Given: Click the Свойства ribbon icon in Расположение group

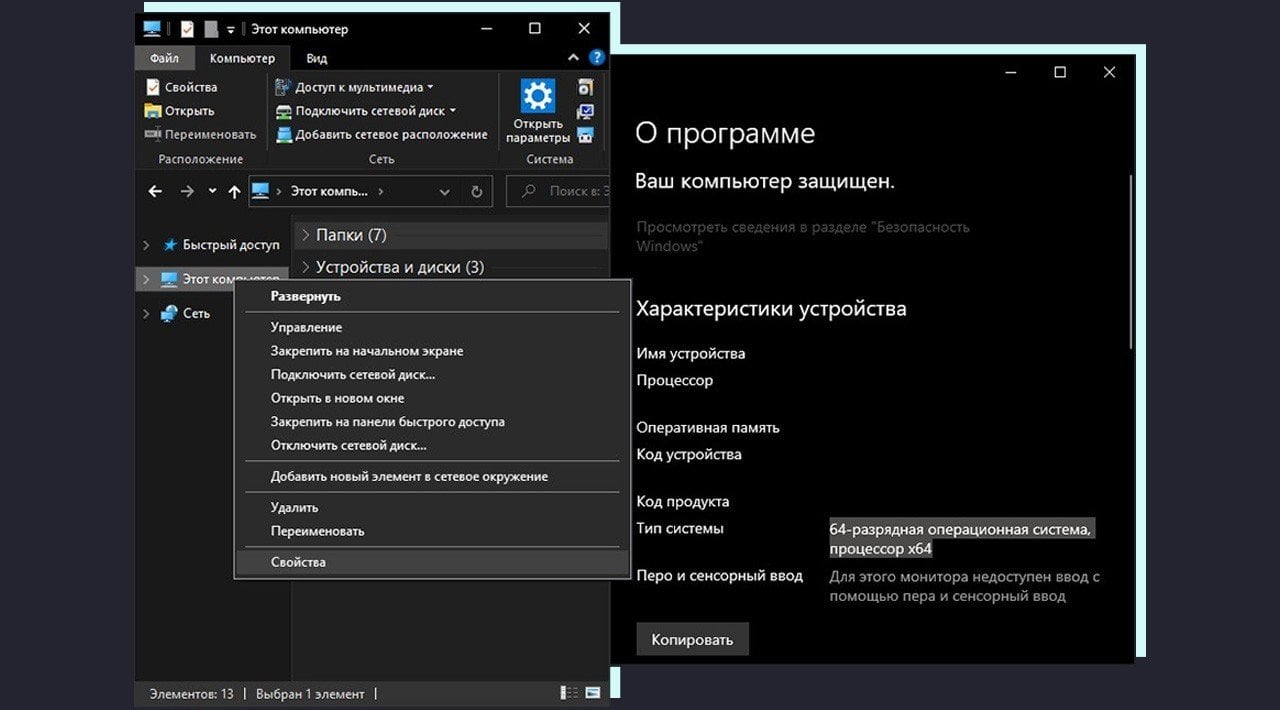Looking at the screenshot, I should [153, 87].
